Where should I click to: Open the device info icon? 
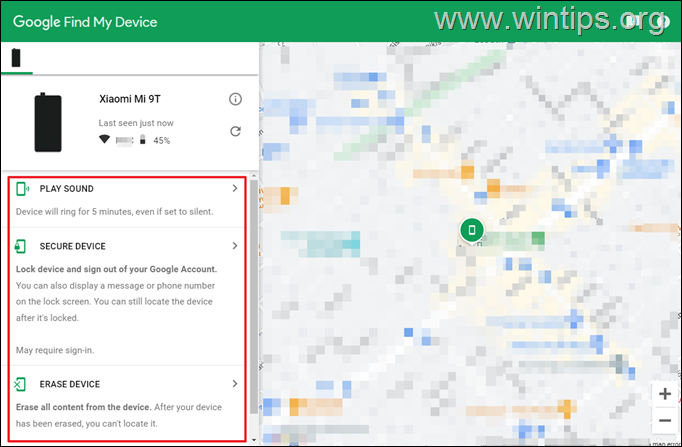click(x=235, y=99)
